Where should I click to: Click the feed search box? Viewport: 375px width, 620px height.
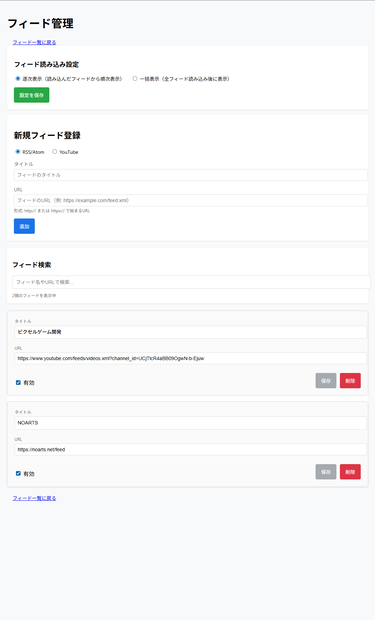pos(191,282)
